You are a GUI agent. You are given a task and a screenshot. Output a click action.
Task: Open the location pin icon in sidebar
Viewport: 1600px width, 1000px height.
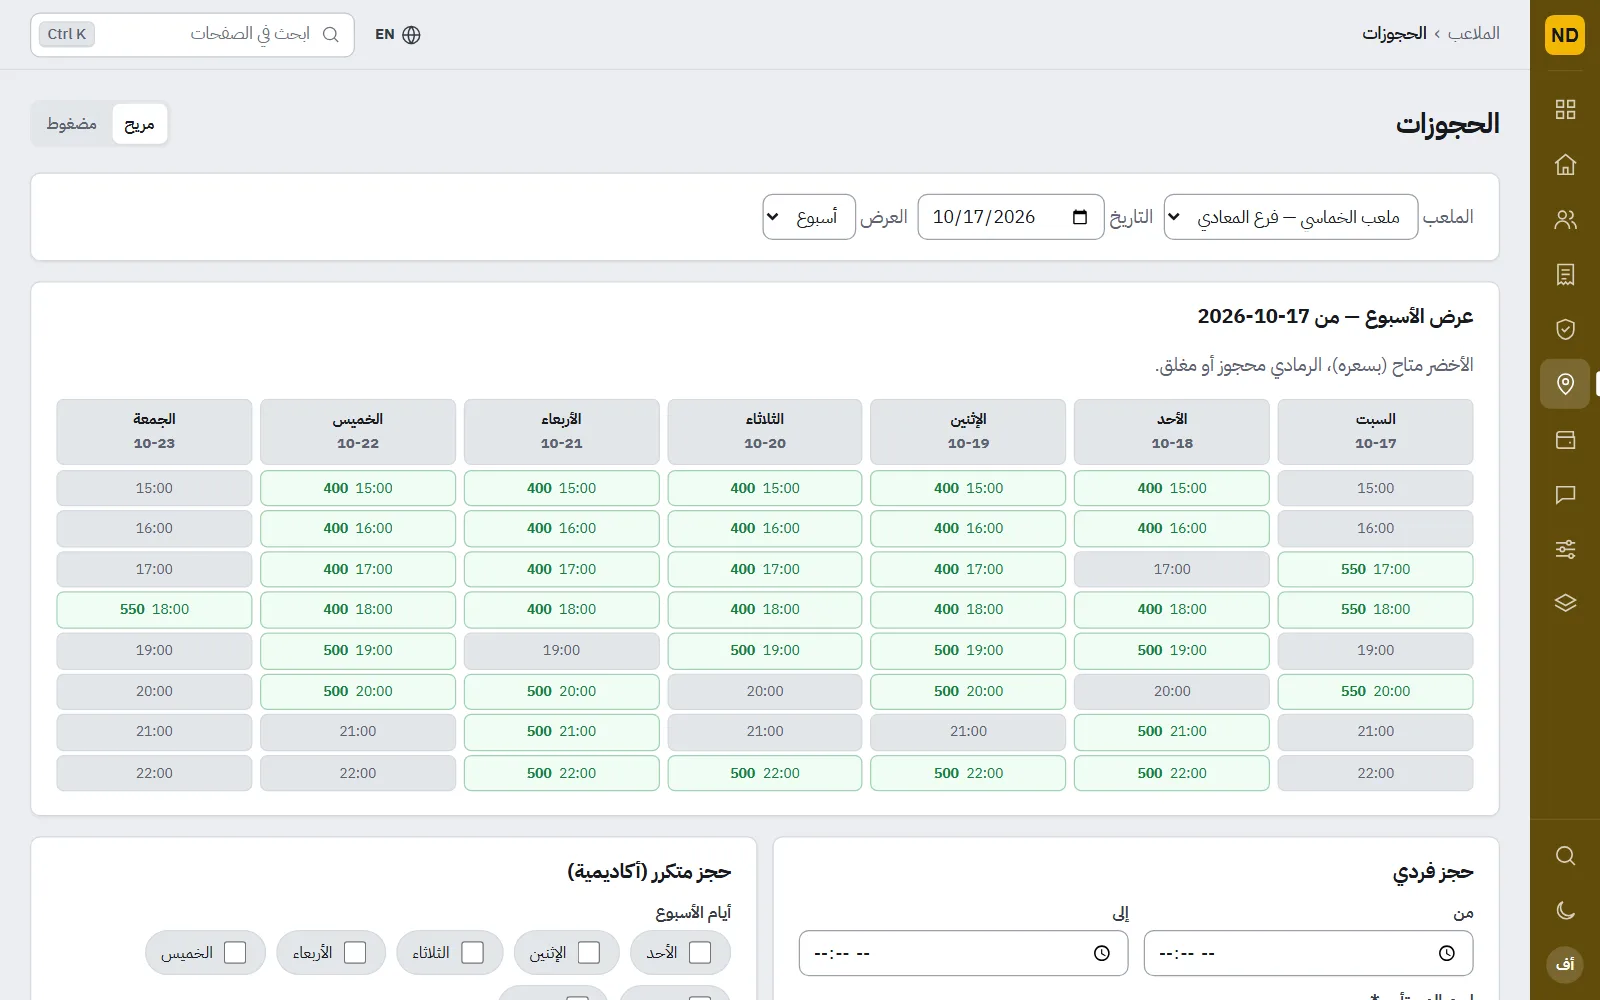click(x=1565, y=384)
